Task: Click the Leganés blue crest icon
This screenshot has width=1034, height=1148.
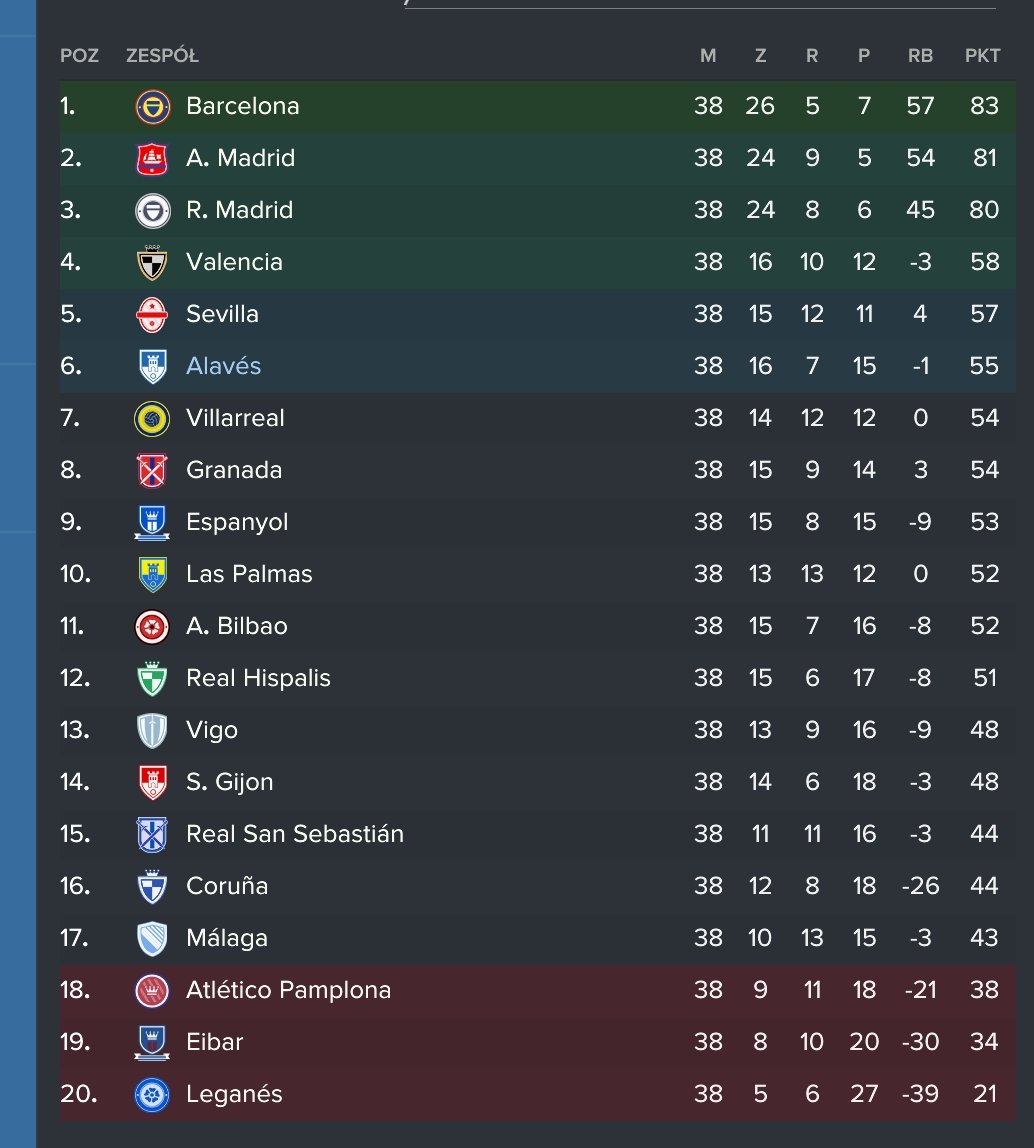Action: click(152, 1095)
